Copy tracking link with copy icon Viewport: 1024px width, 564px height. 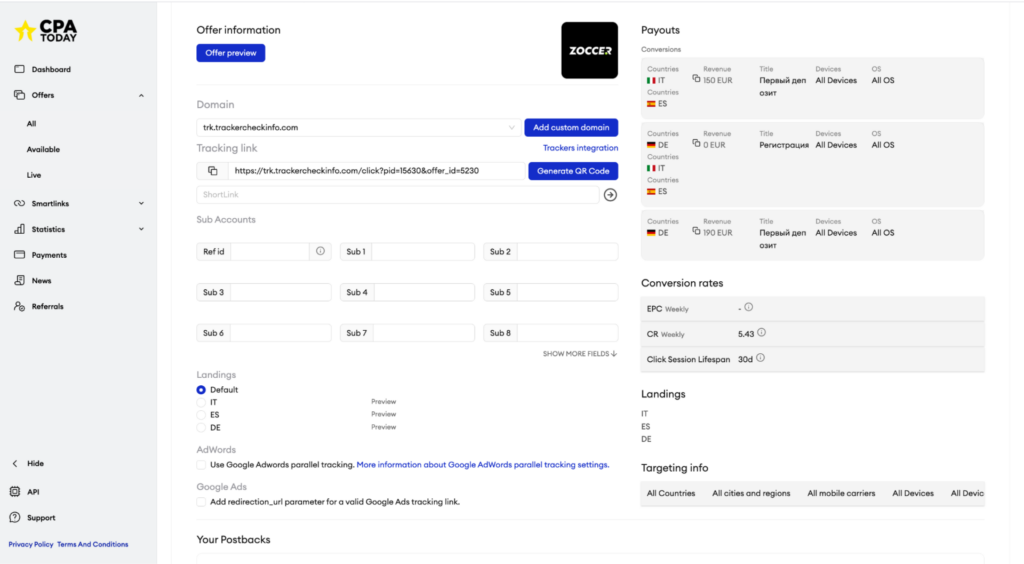[x=212, y=171]
